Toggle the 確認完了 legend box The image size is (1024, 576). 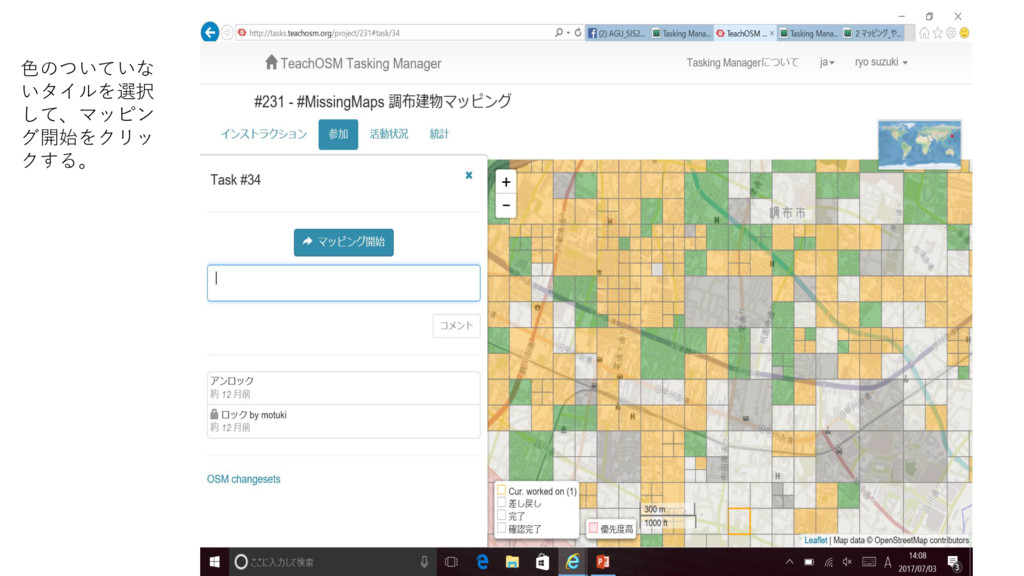(502, 528)
